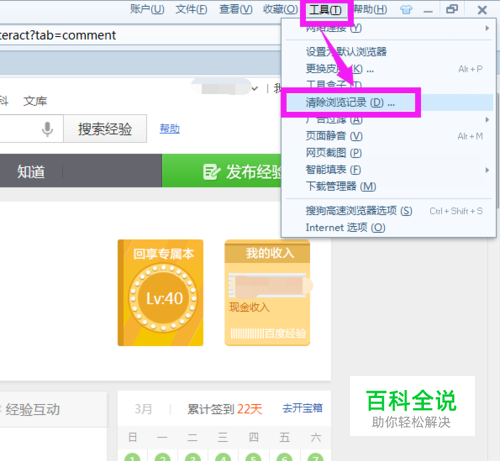Click the 3月 calendar label
The height and width of the screenshot is (461, 500).
[143, 409]
